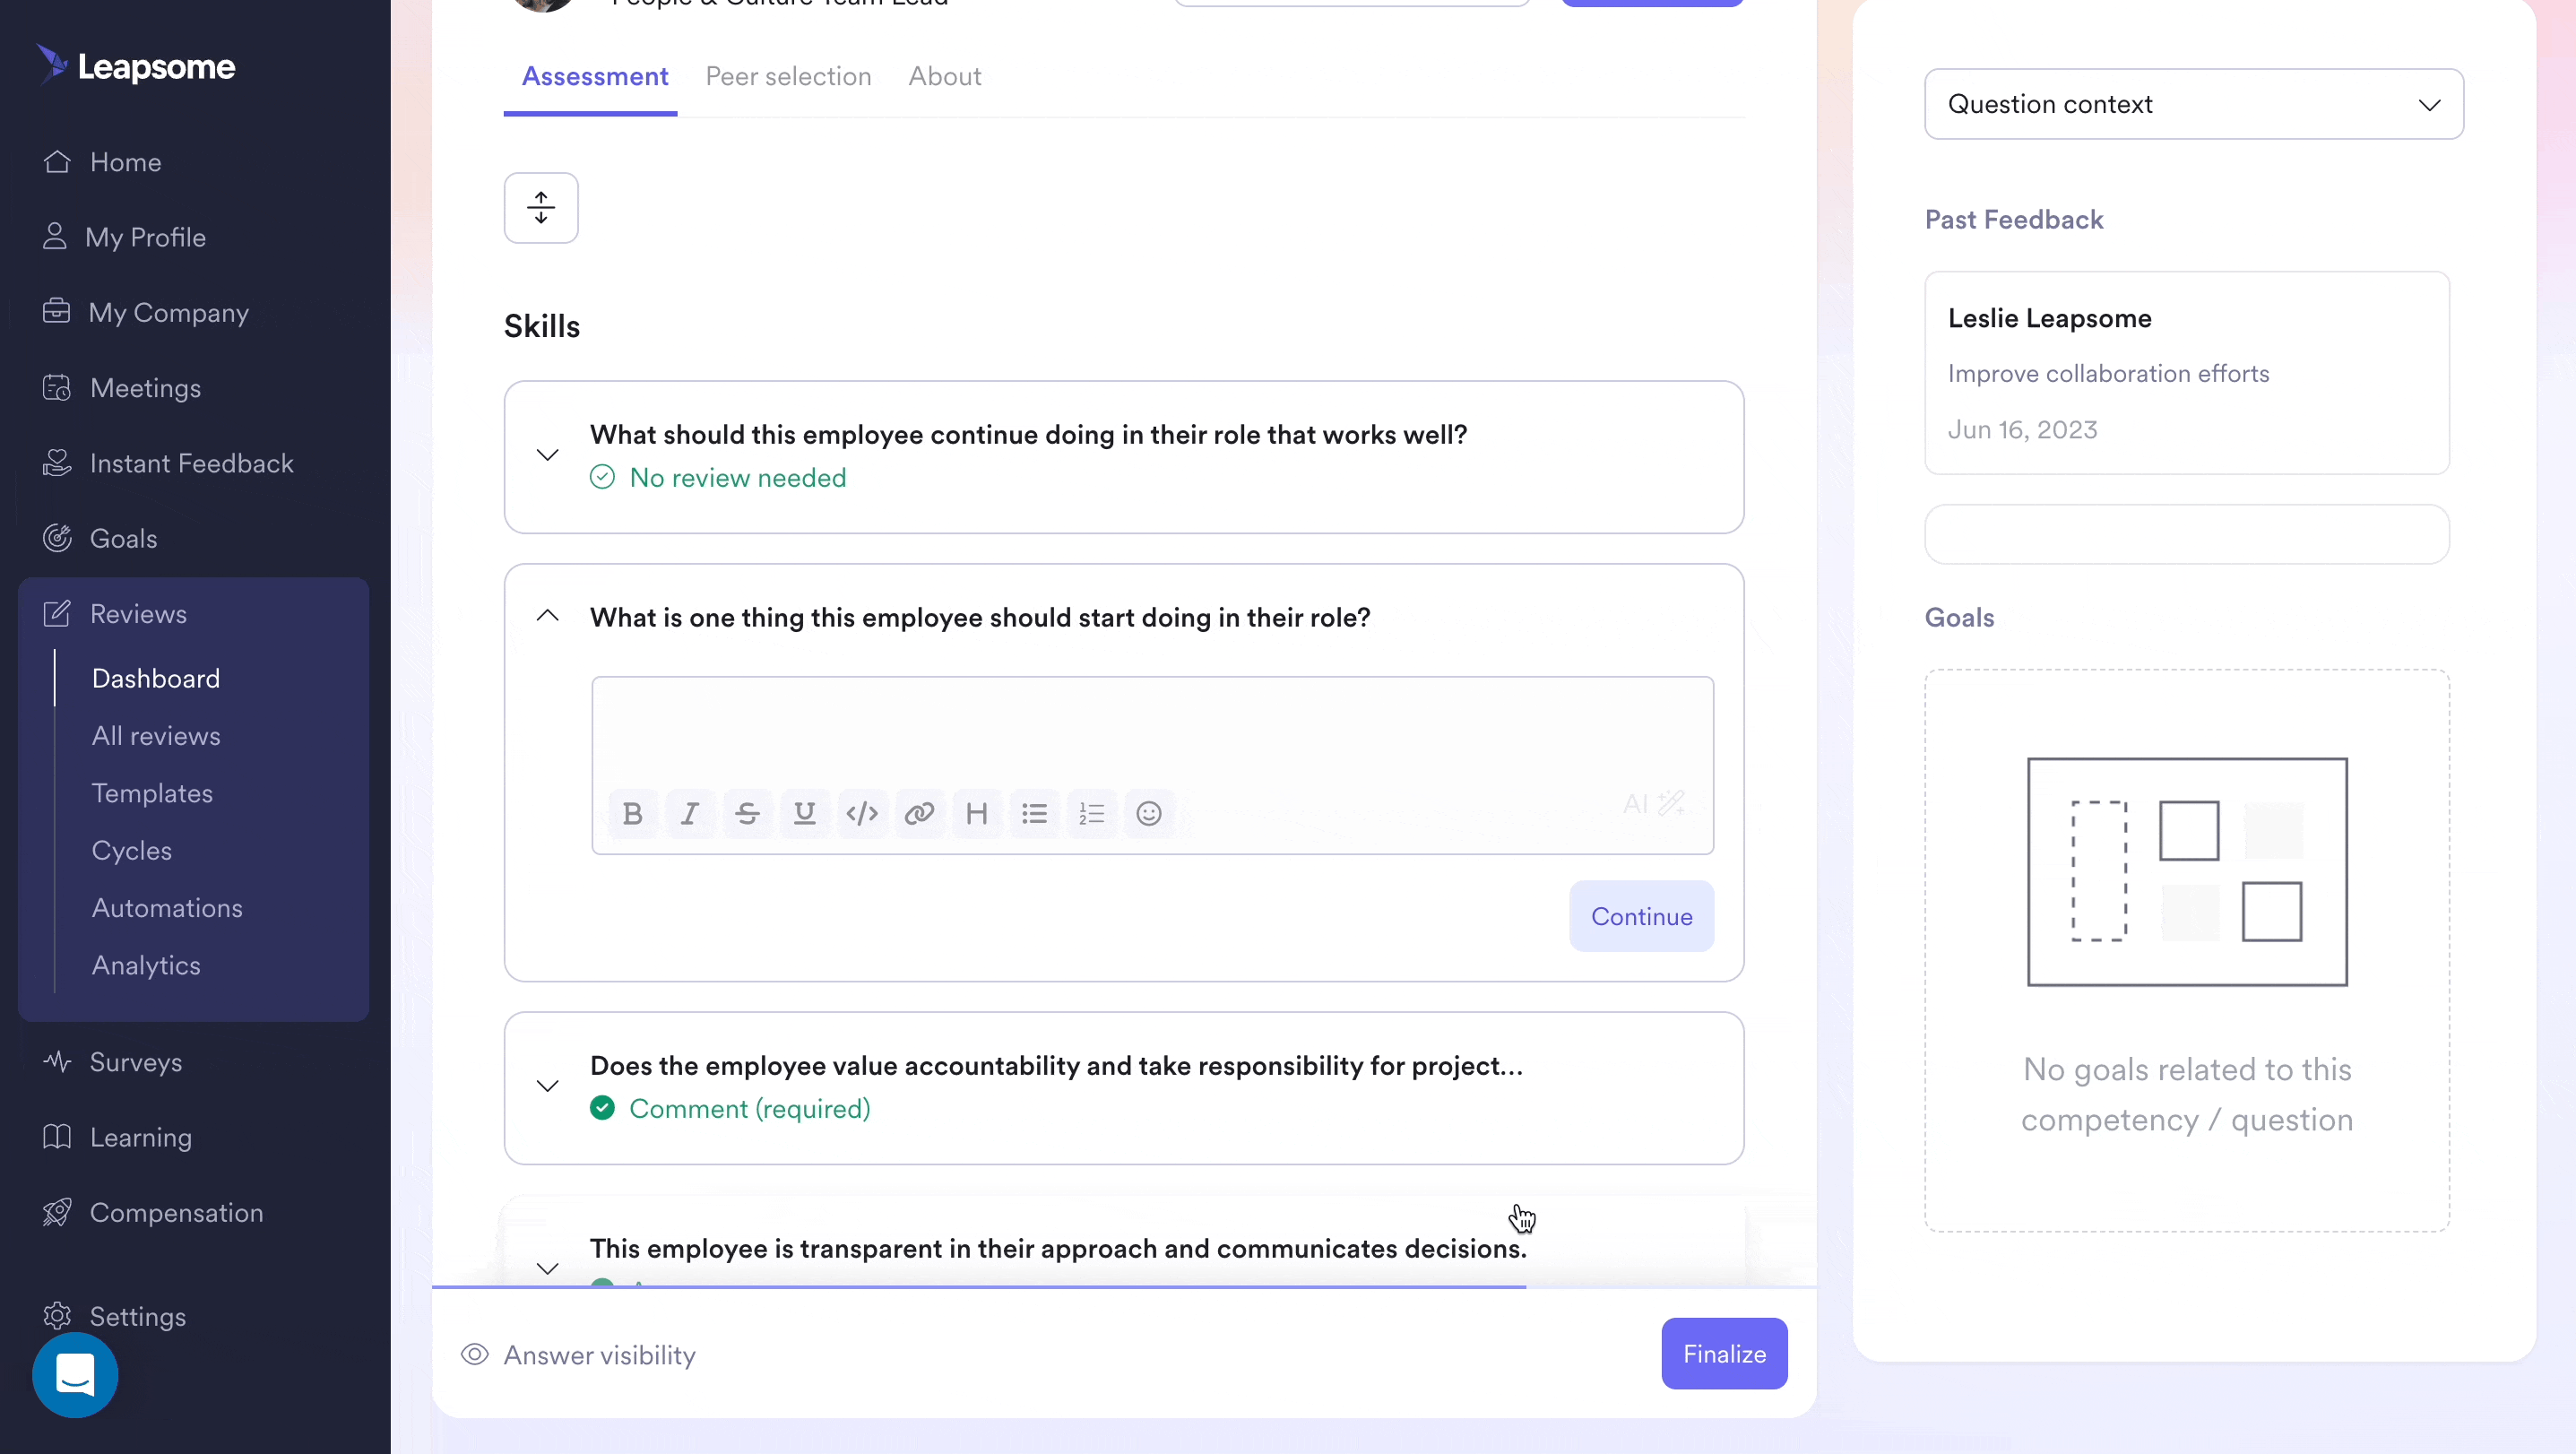Click the Continue button
Screen dimensions: 2576x1454
pos(1642,916)
